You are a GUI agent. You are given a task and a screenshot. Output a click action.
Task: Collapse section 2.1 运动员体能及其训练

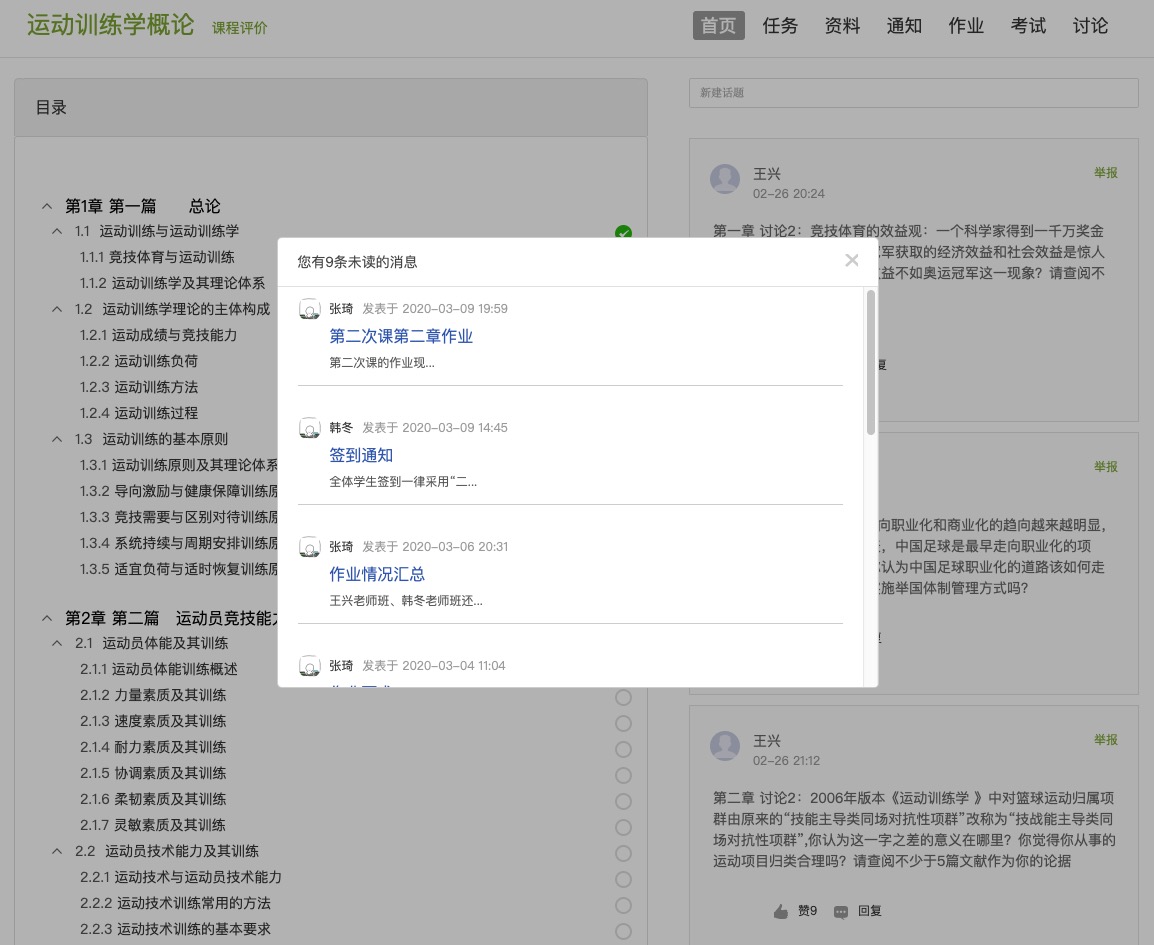tap(57, 643)
